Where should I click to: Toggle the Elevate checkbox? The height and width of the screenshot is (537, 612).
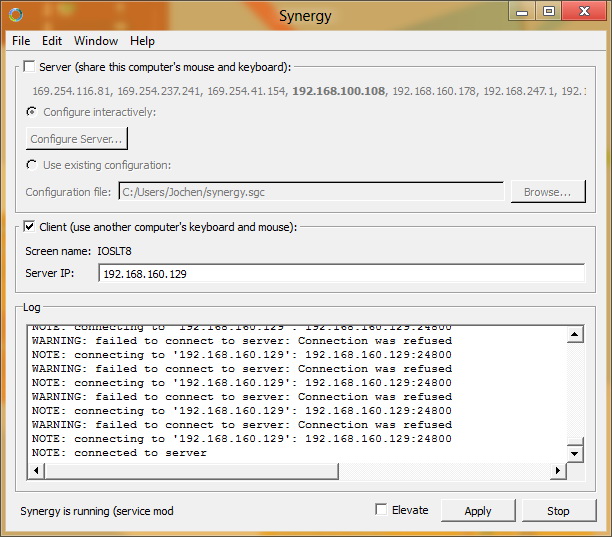(381, 510)
